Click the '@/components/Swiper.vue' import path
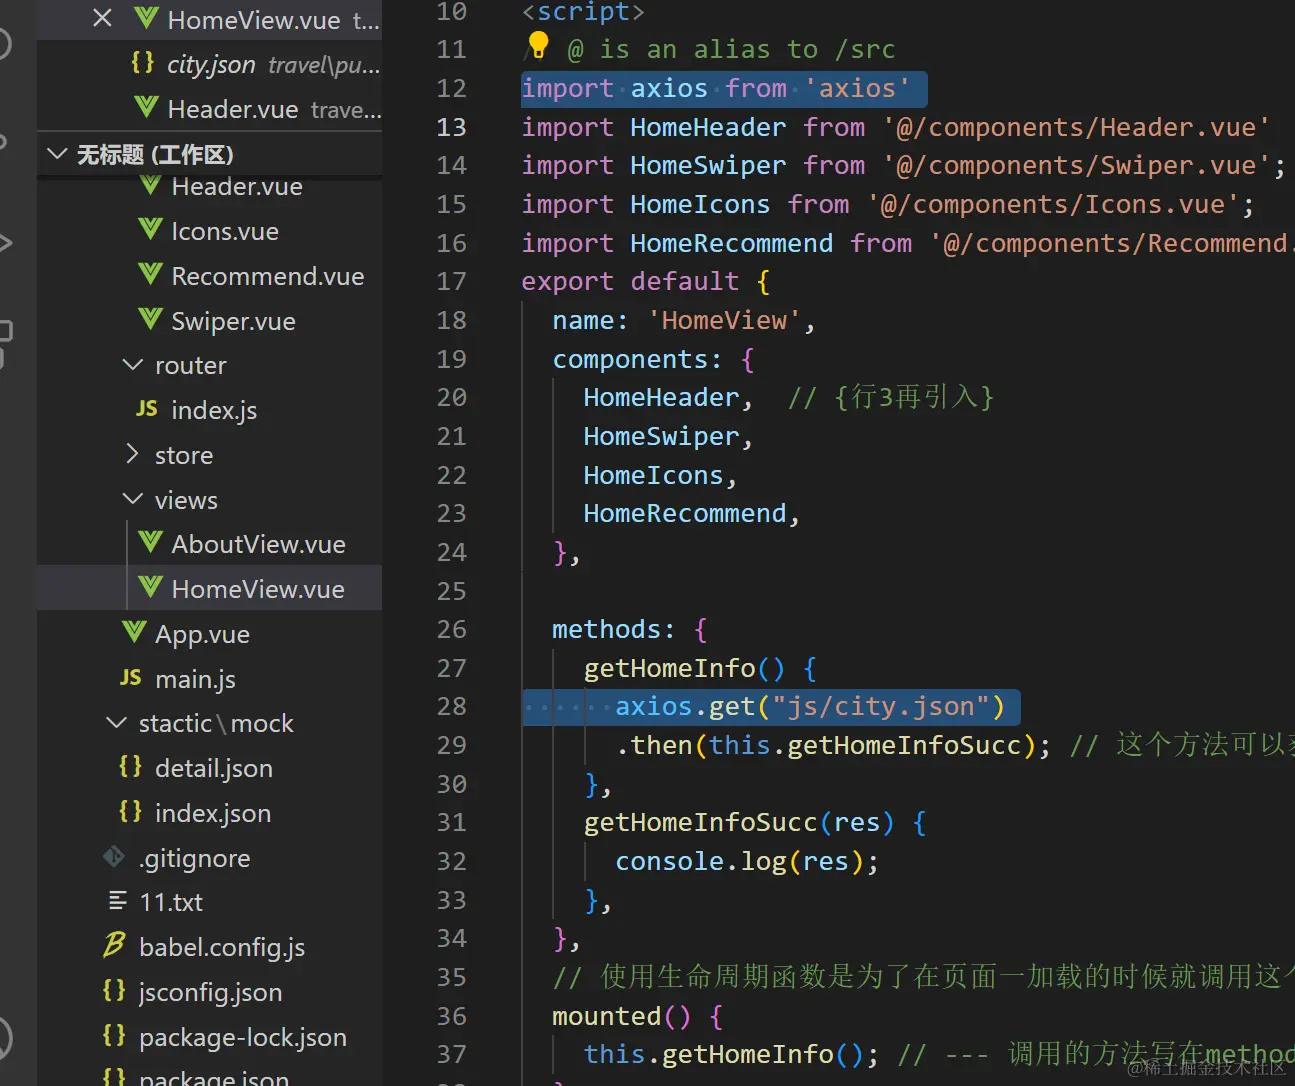Screen dimensions: 1295x1086 pyautogui.click(x=1076, y=165)
